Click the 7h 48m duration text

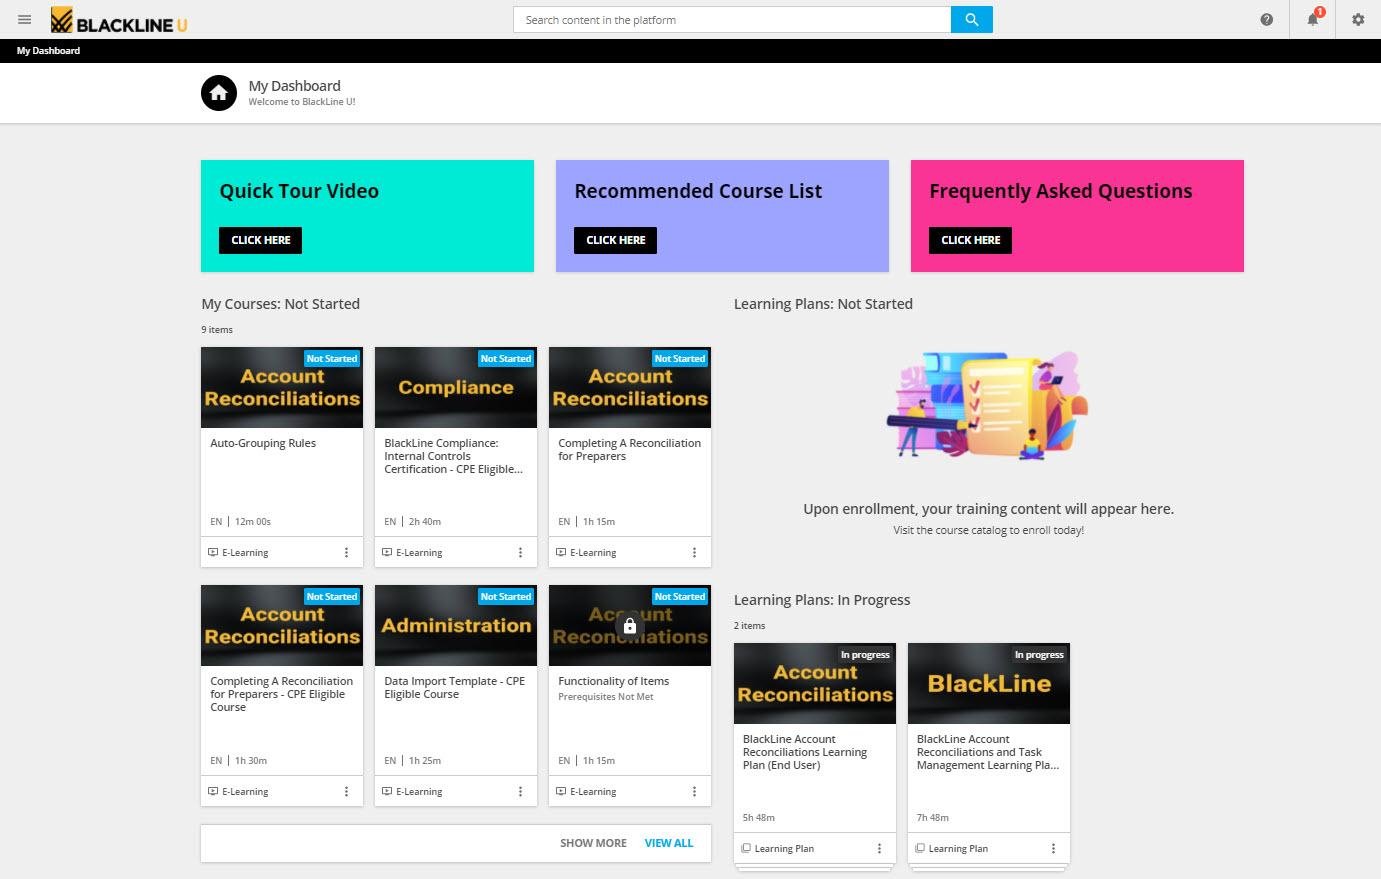(933, 818)
